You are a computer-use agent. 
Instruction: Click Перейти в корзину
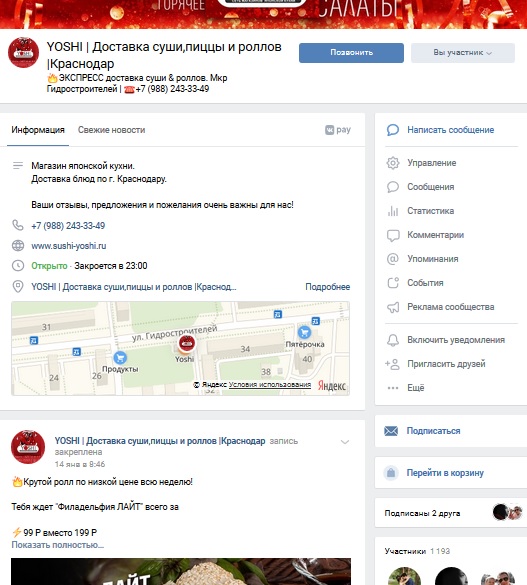pos(445,473)
